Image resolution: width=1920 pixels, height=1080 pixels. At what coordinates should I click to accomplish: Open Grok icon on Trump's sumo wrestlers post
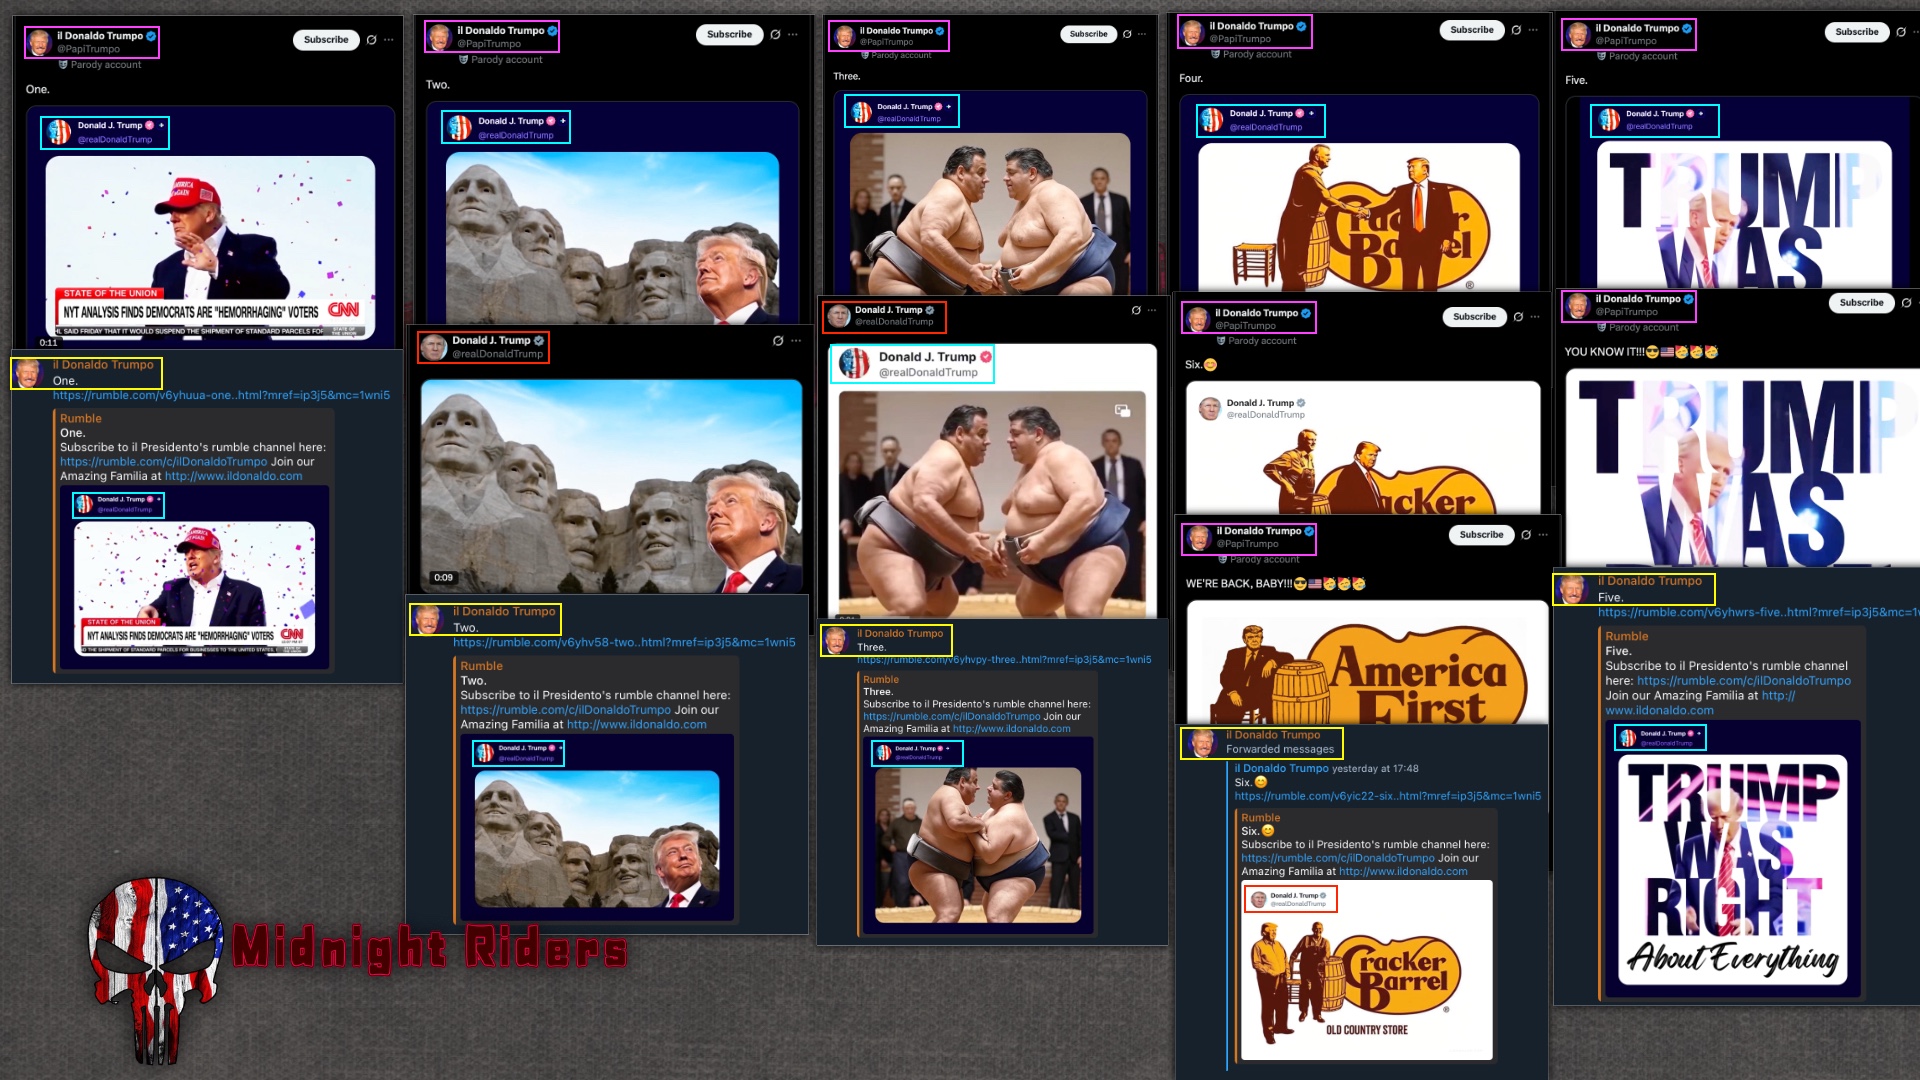(x=1136, y=310)
